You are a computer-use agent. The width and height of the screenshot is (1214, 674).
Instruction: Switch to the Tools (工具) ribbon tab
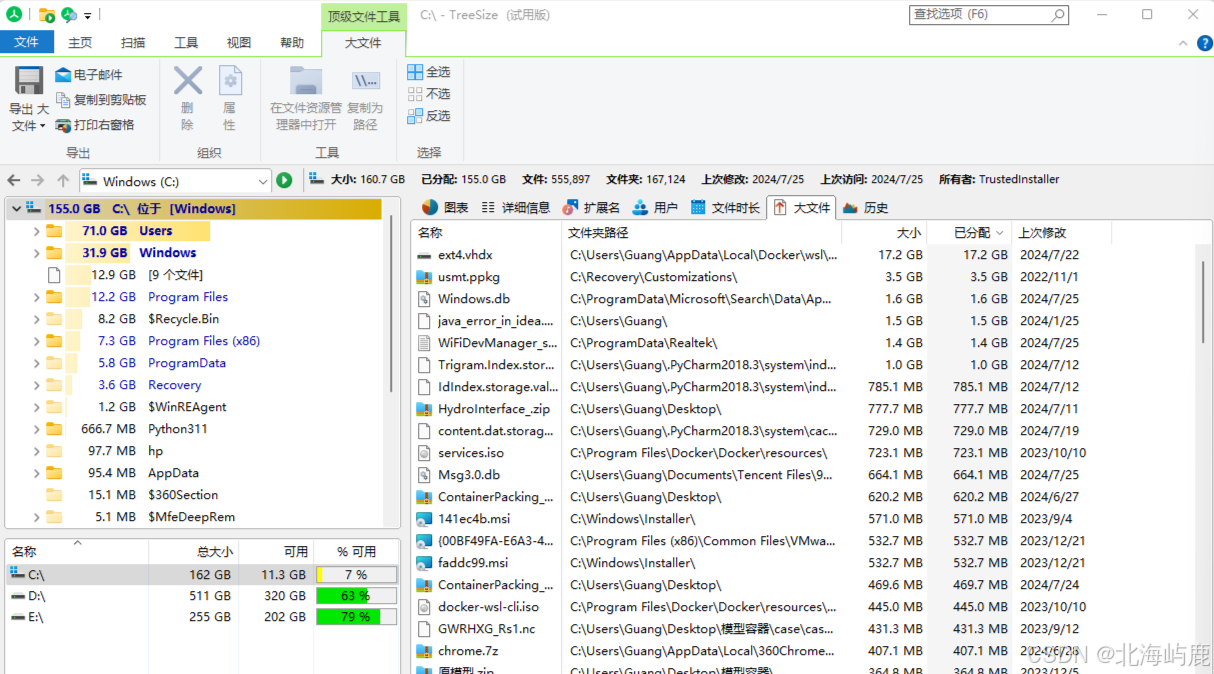click(x=186, y=43)
